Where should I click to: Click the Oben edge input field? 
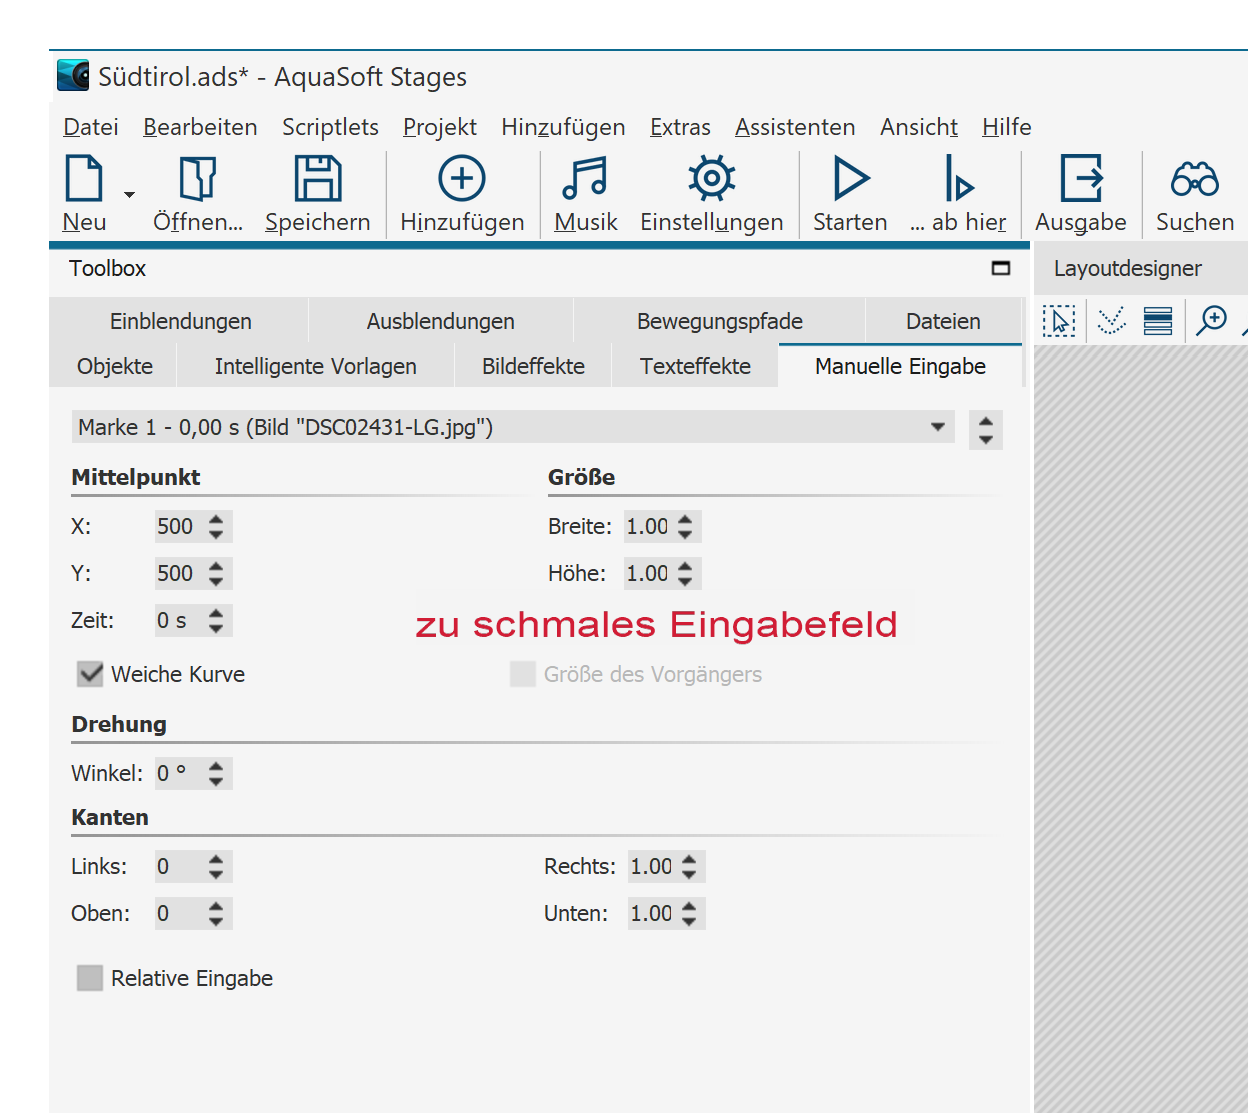(x=179, y=914)
